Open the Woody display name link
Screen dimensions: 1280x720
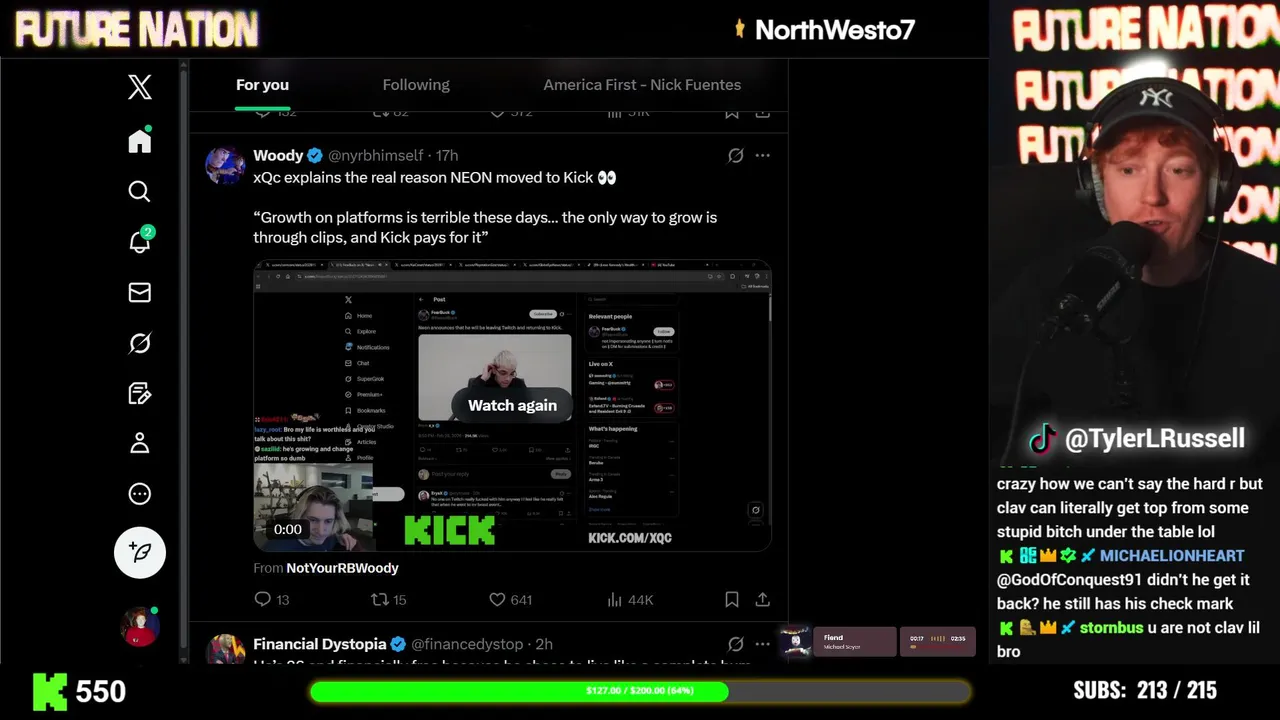coord(278,155)
